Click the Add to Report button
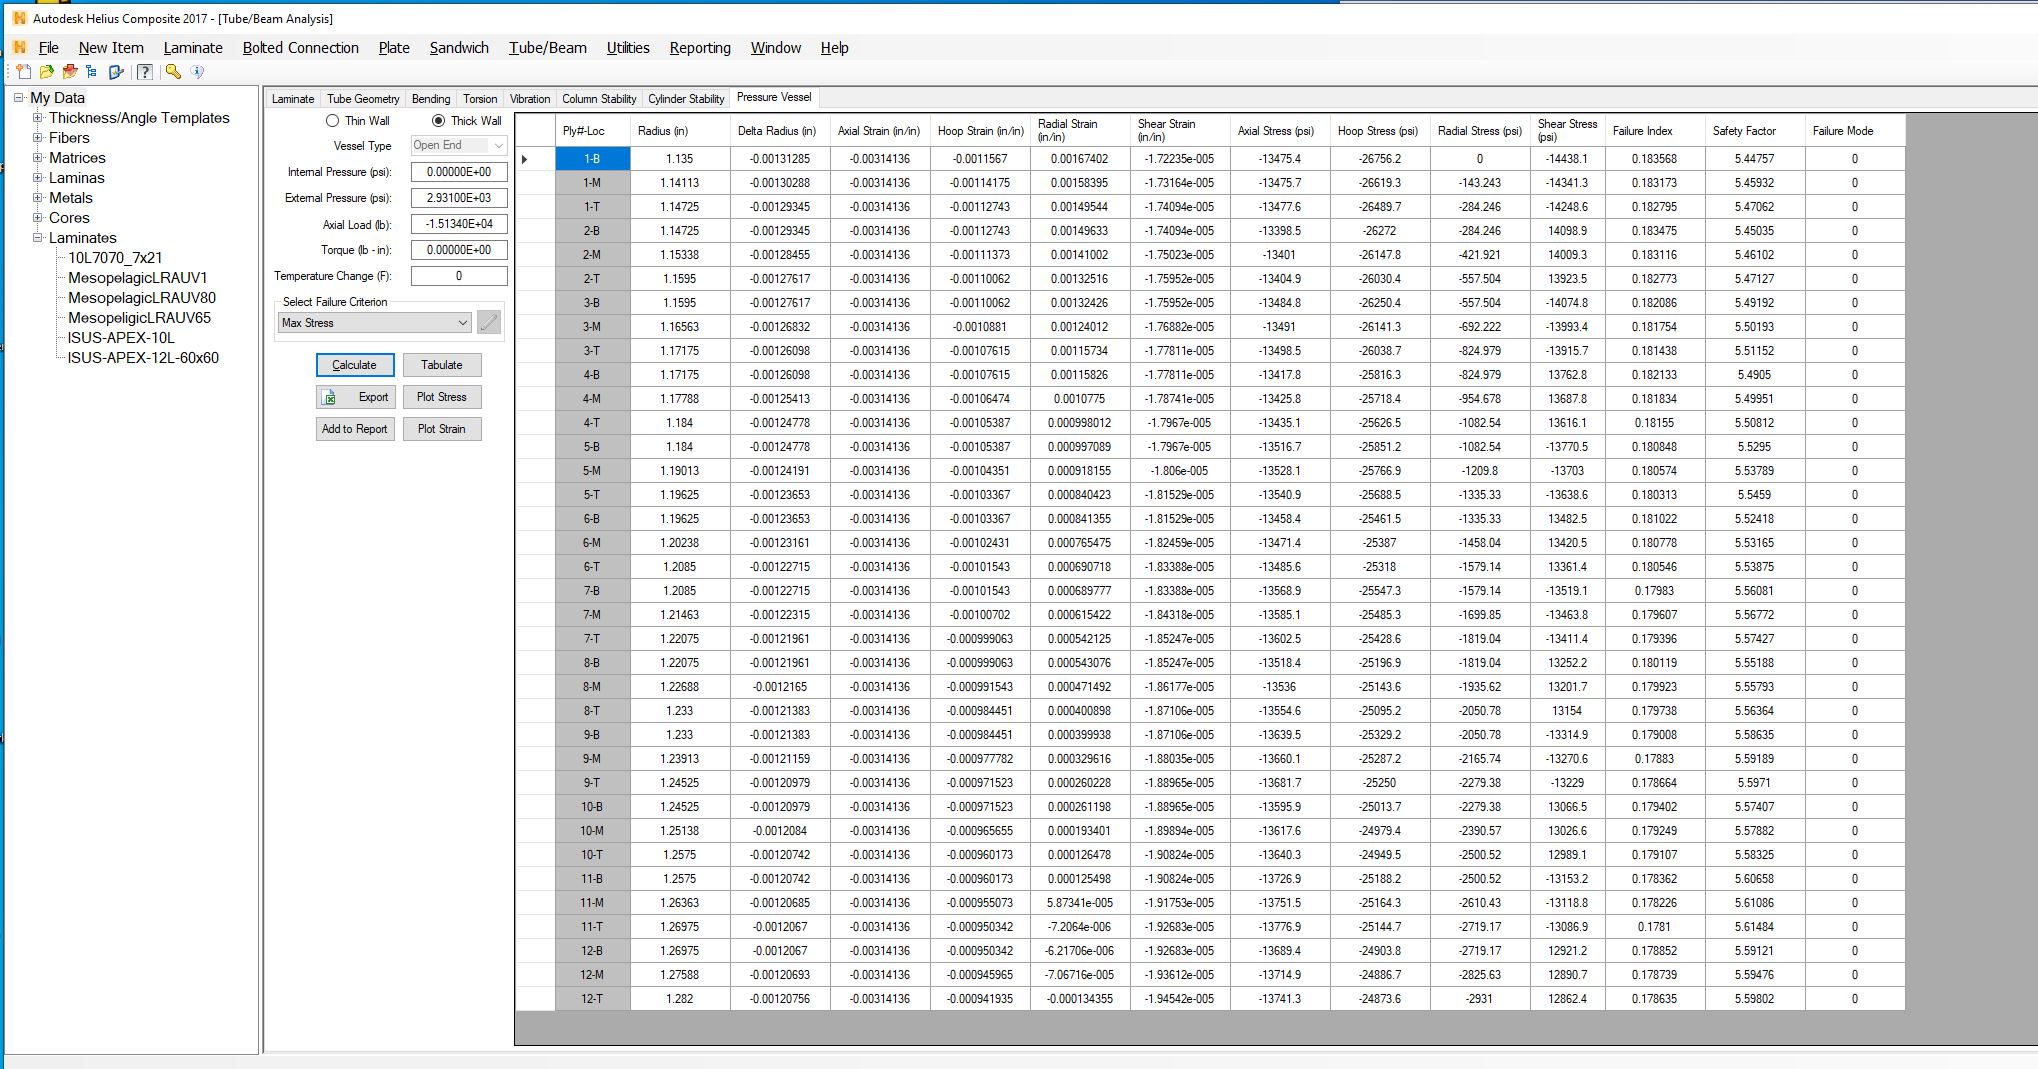Screen dimensions: 2038x1069 355,429
